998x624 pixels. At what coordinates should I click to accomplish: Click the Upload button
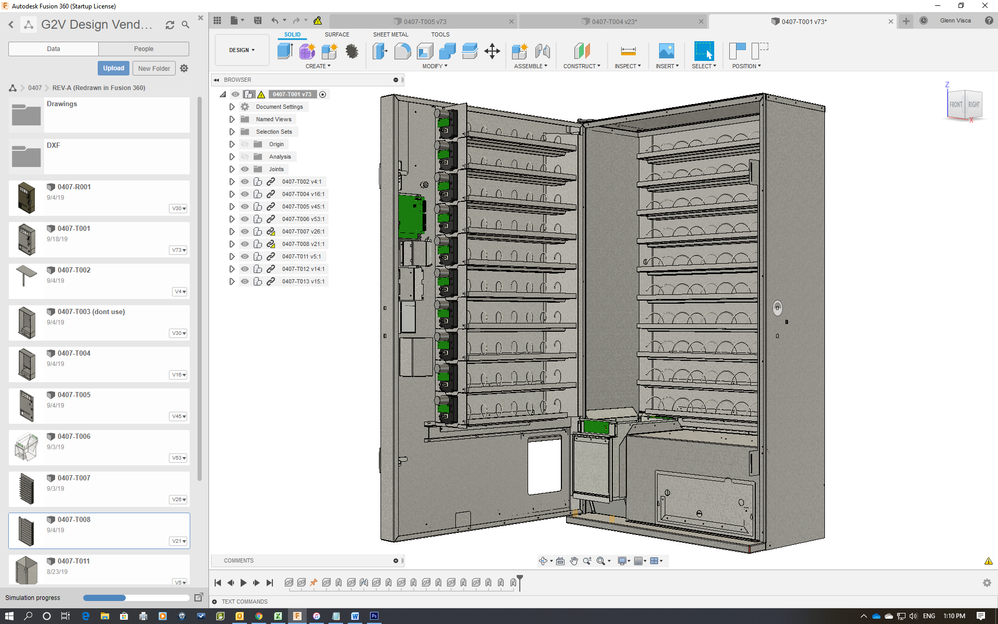pyautogui.click(x=114, y=68)
